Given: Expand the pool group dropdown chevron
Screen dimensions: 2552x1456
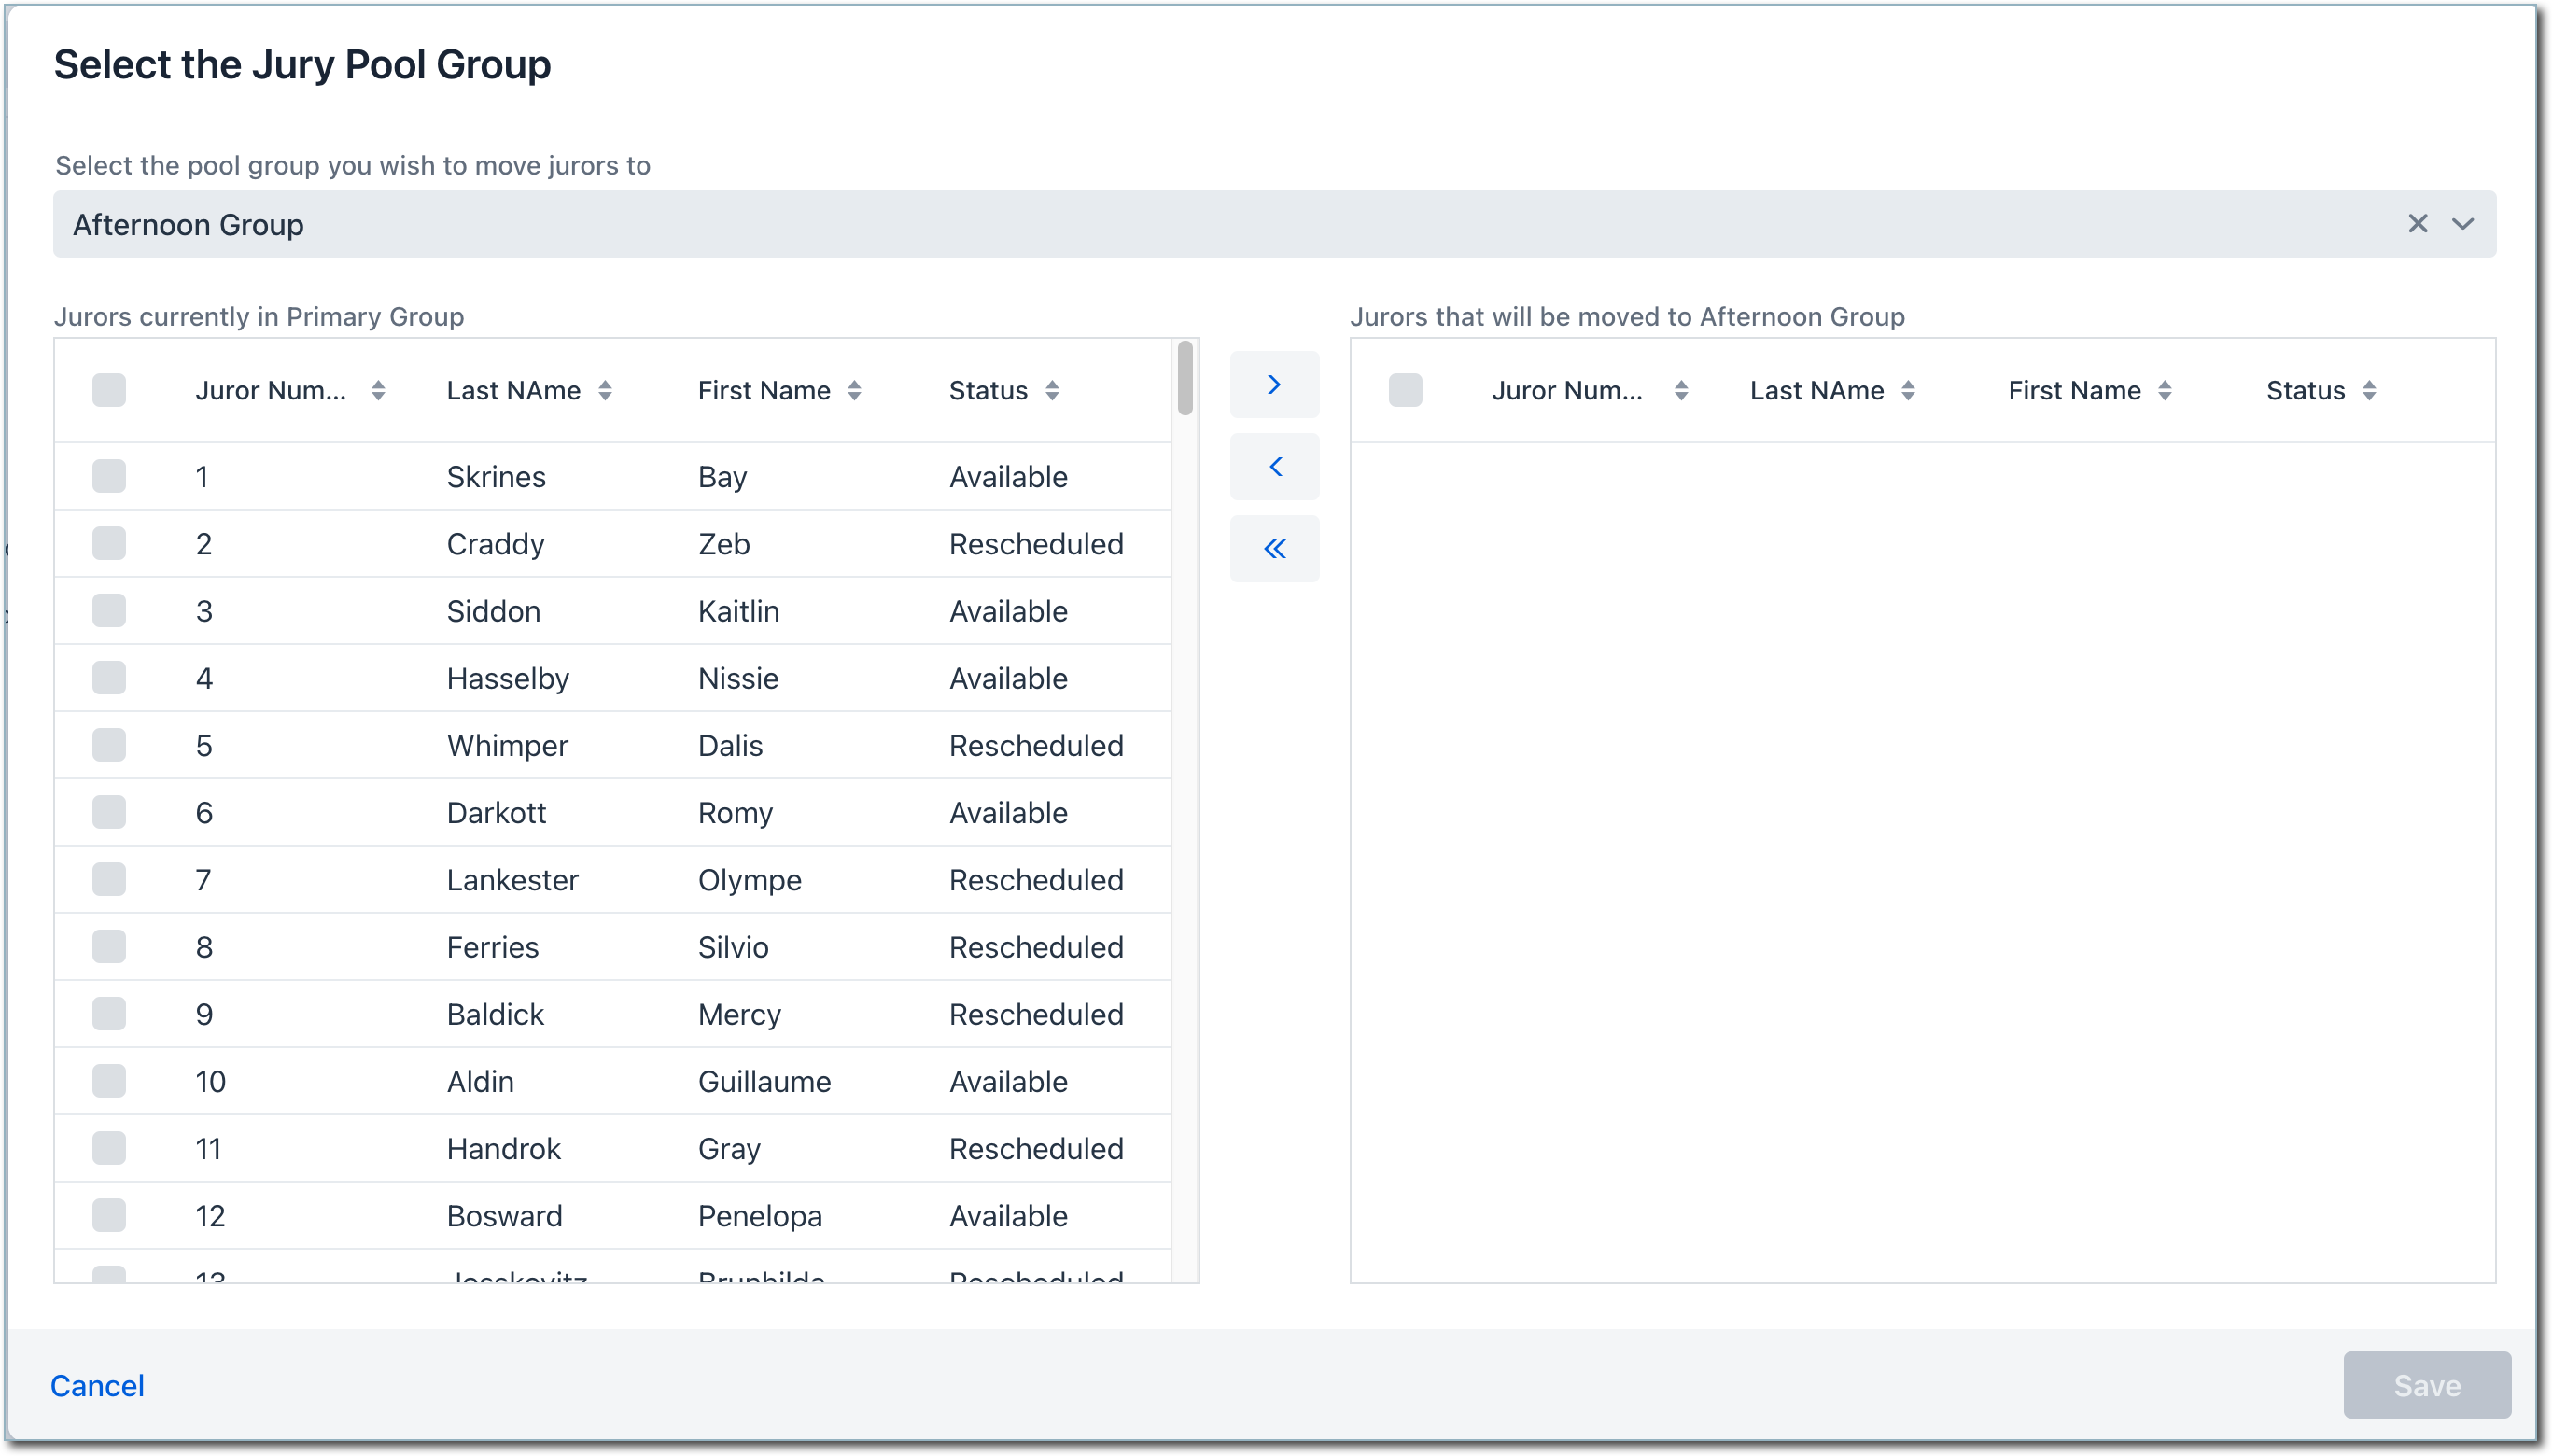Looking at the screenshot, I should 2463,224.
